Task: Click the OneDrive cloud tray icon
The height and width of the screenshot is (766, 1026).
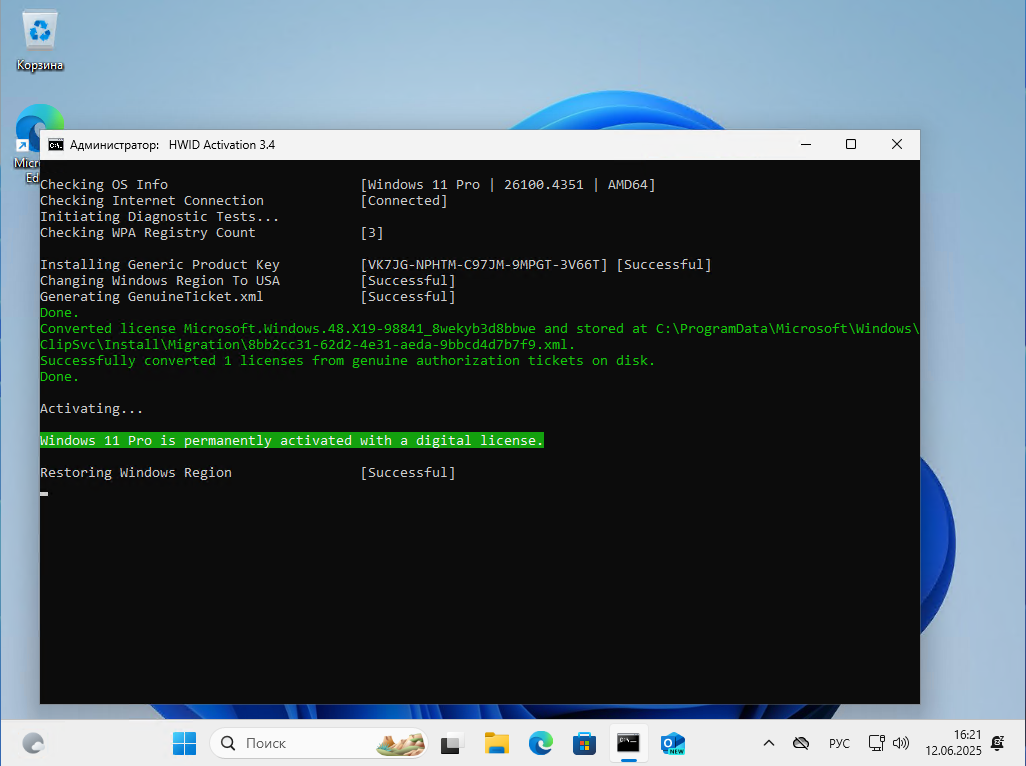Action: [x=801, y=743]
